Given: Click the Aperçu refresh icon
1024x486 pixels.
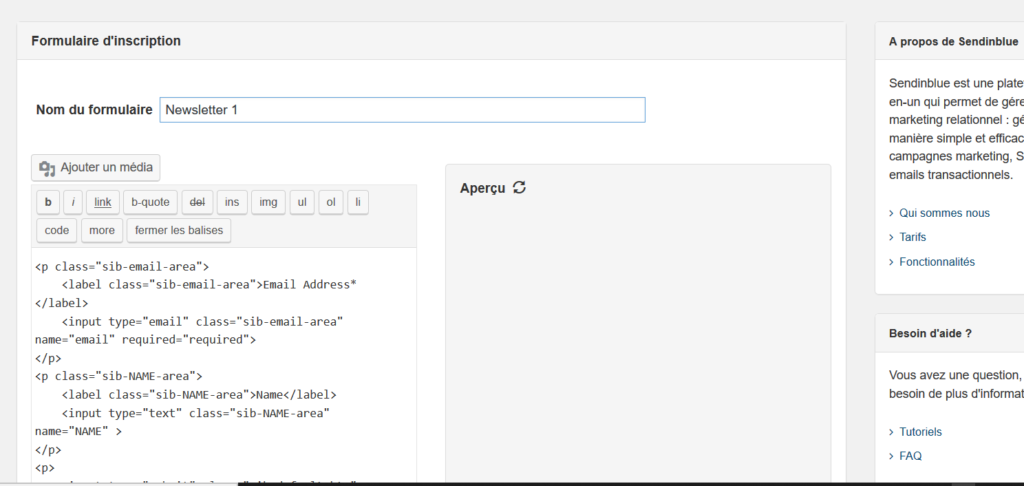Looking at the screenshot, I should click(519, 187).
